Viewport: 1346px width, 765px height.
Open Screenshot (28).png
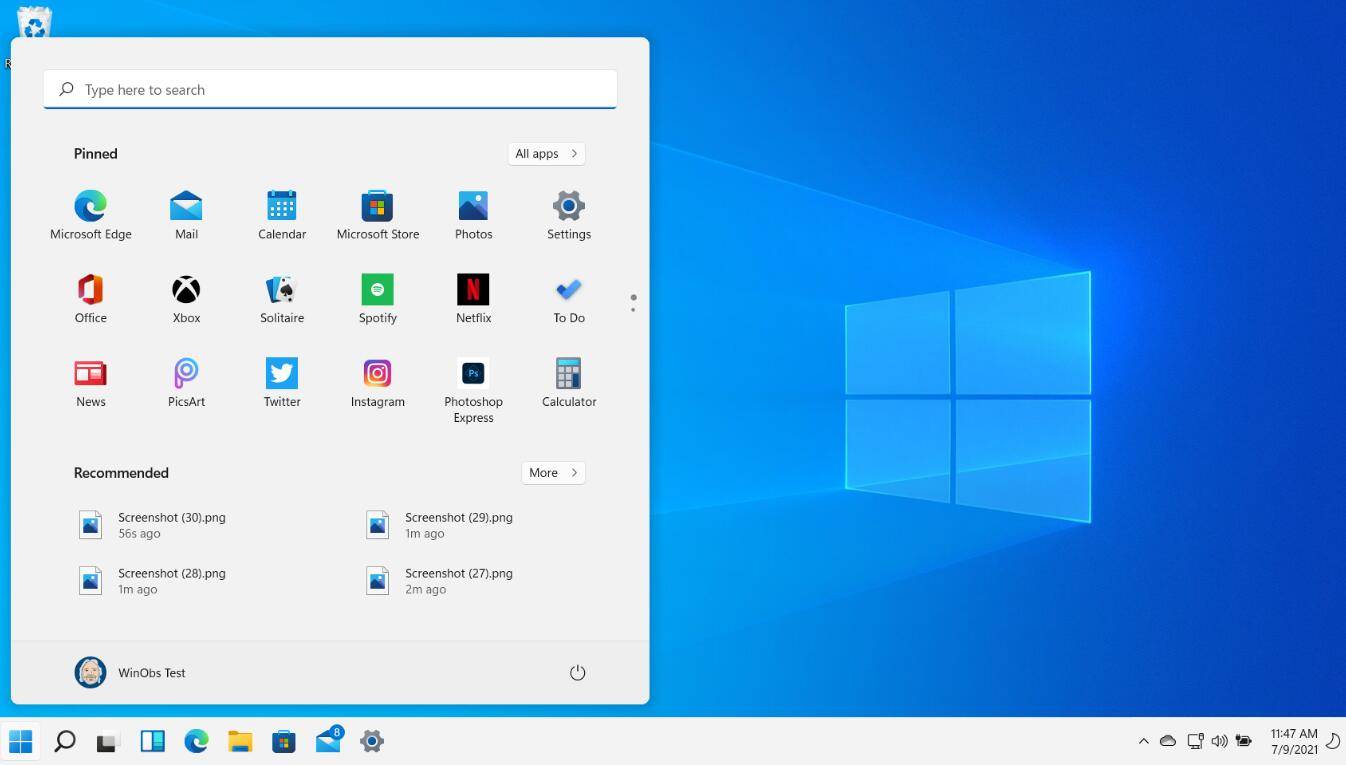point(153,581)
